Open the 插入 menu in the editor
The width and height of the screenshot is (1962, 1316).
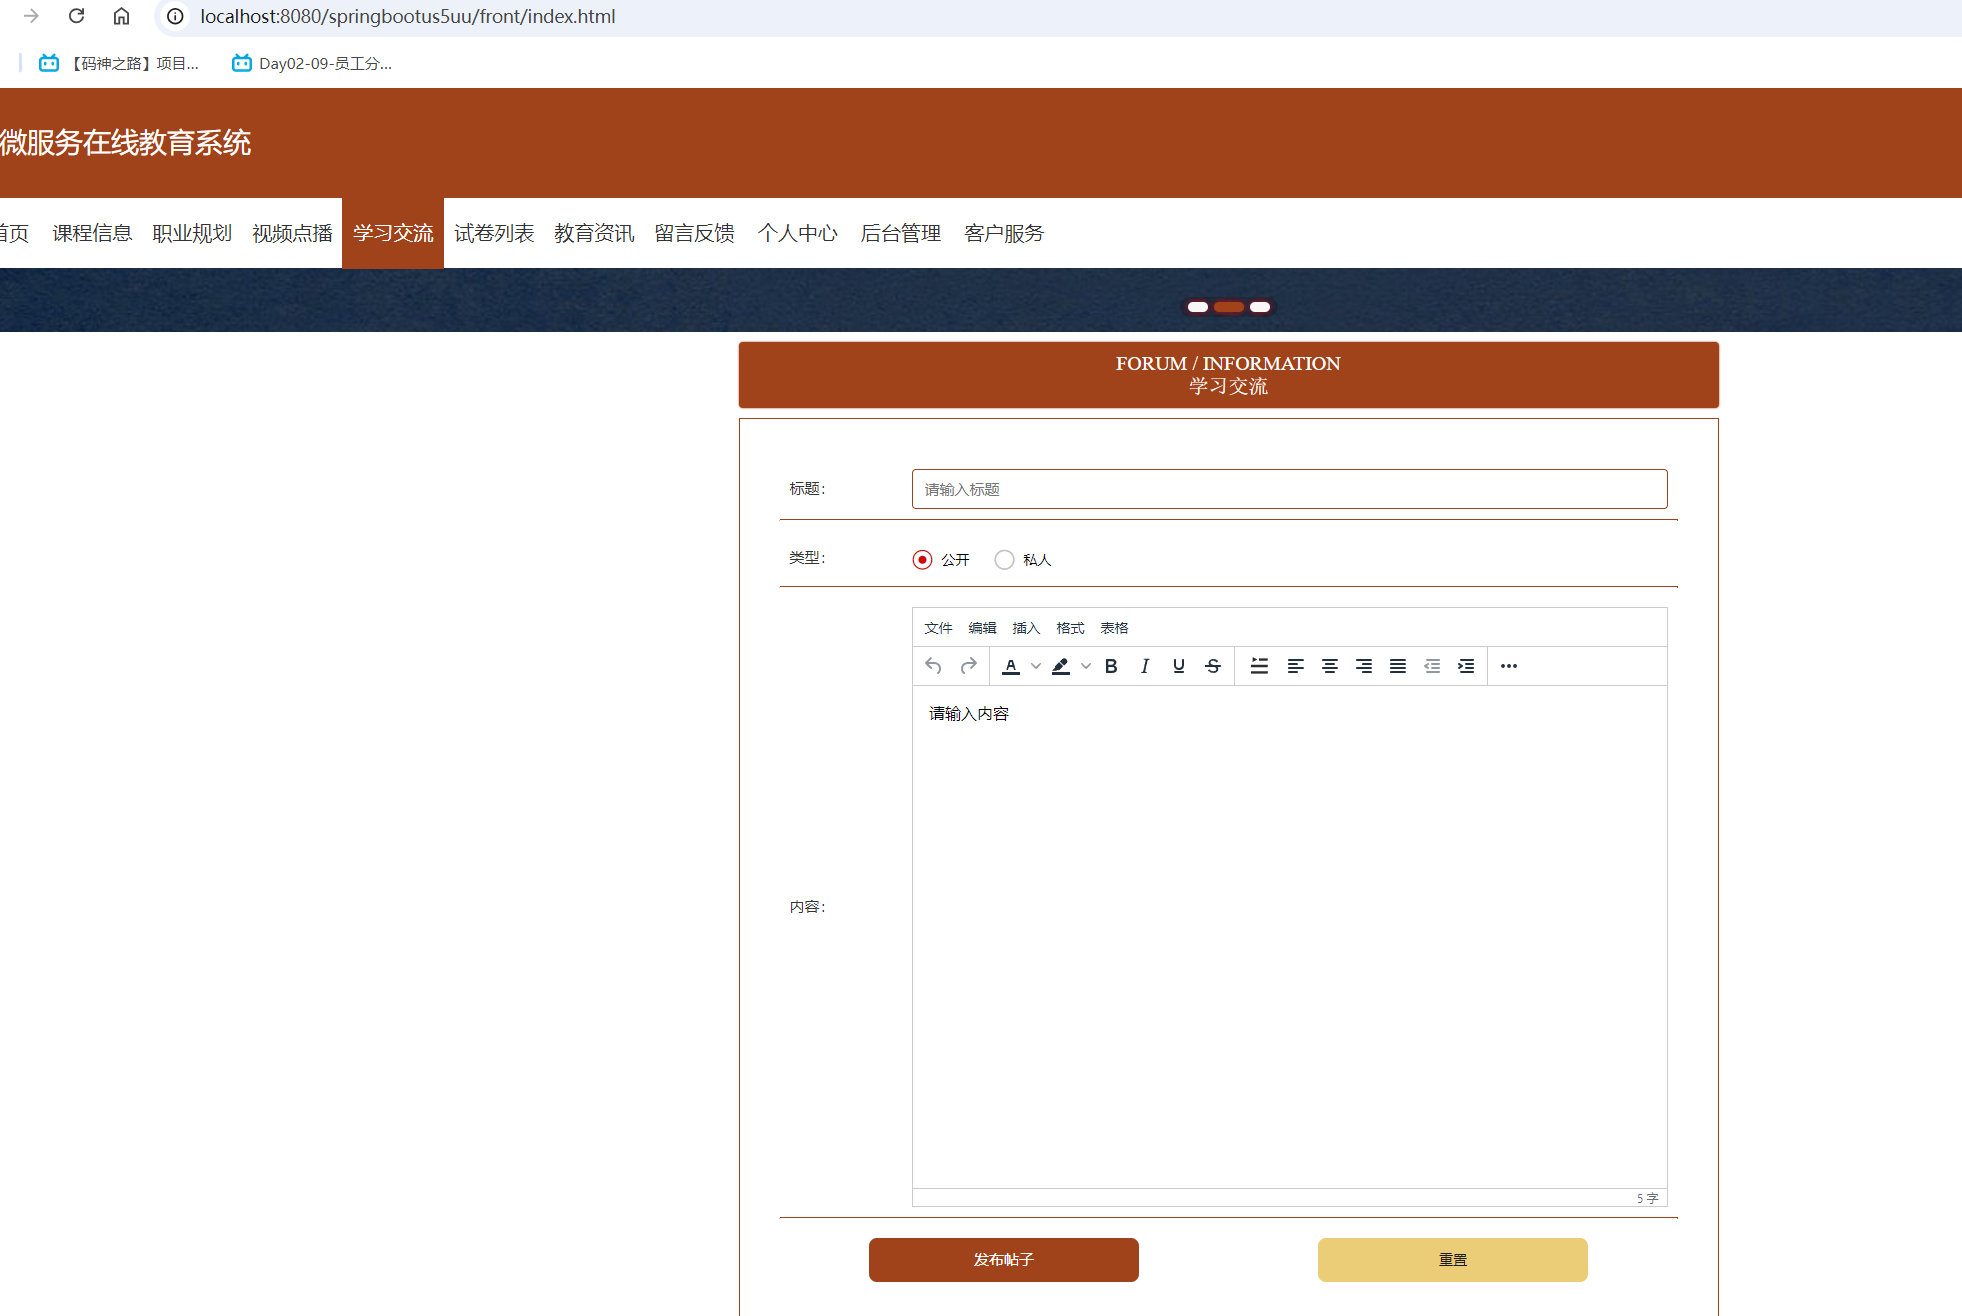pos(1026,627)
